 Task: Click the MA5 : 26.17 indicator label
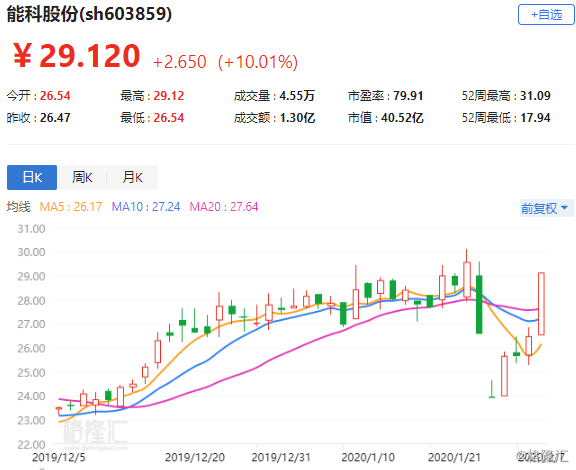pos(71,207)
